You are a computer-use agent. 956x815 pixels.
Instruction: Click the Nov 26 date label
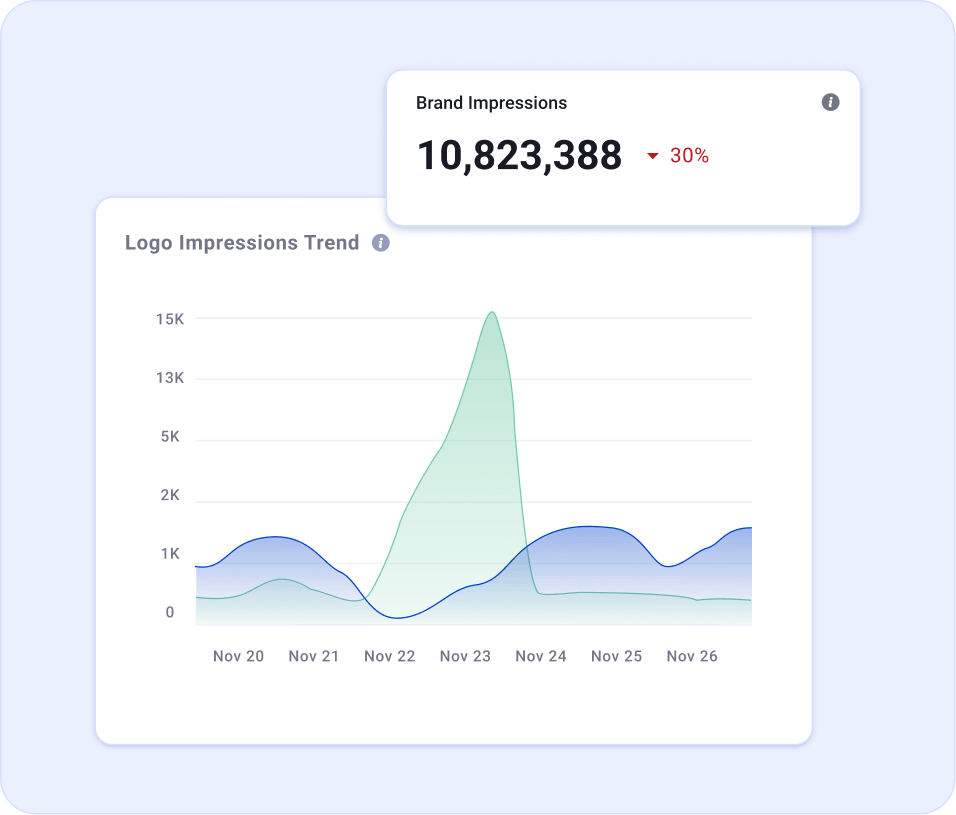[692, 656]
